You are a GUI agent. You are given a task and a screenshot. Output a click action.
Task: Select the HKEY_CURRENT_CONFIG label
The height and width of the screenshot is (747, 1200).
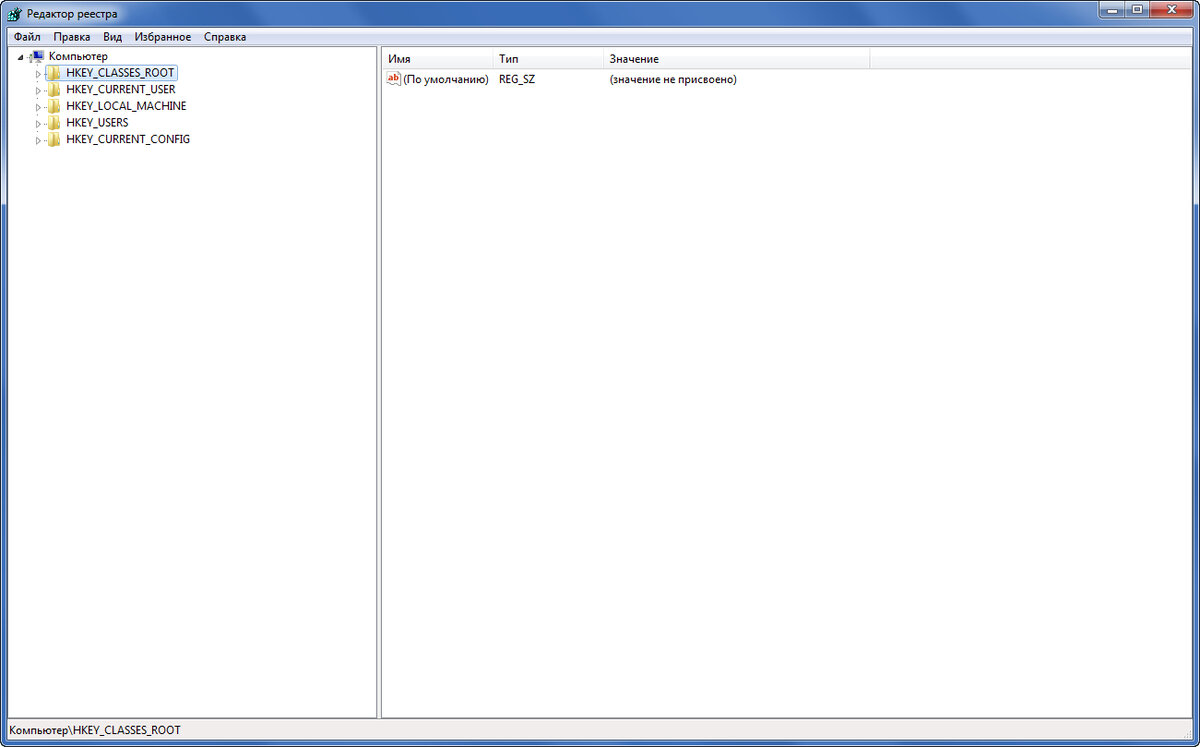(128, 139)
